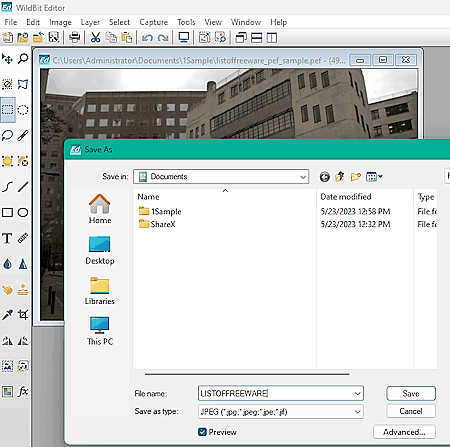Open the Save as type dropdown
The height and width of the screenshot is (447, 450).
(281, 412)
